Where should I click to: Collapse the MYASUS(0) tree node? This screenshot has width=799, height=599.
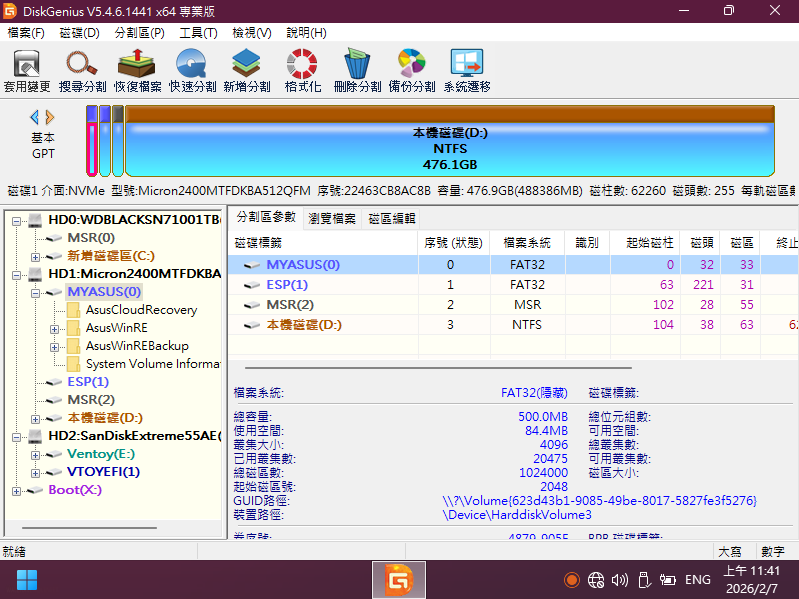tap(35, 293)
